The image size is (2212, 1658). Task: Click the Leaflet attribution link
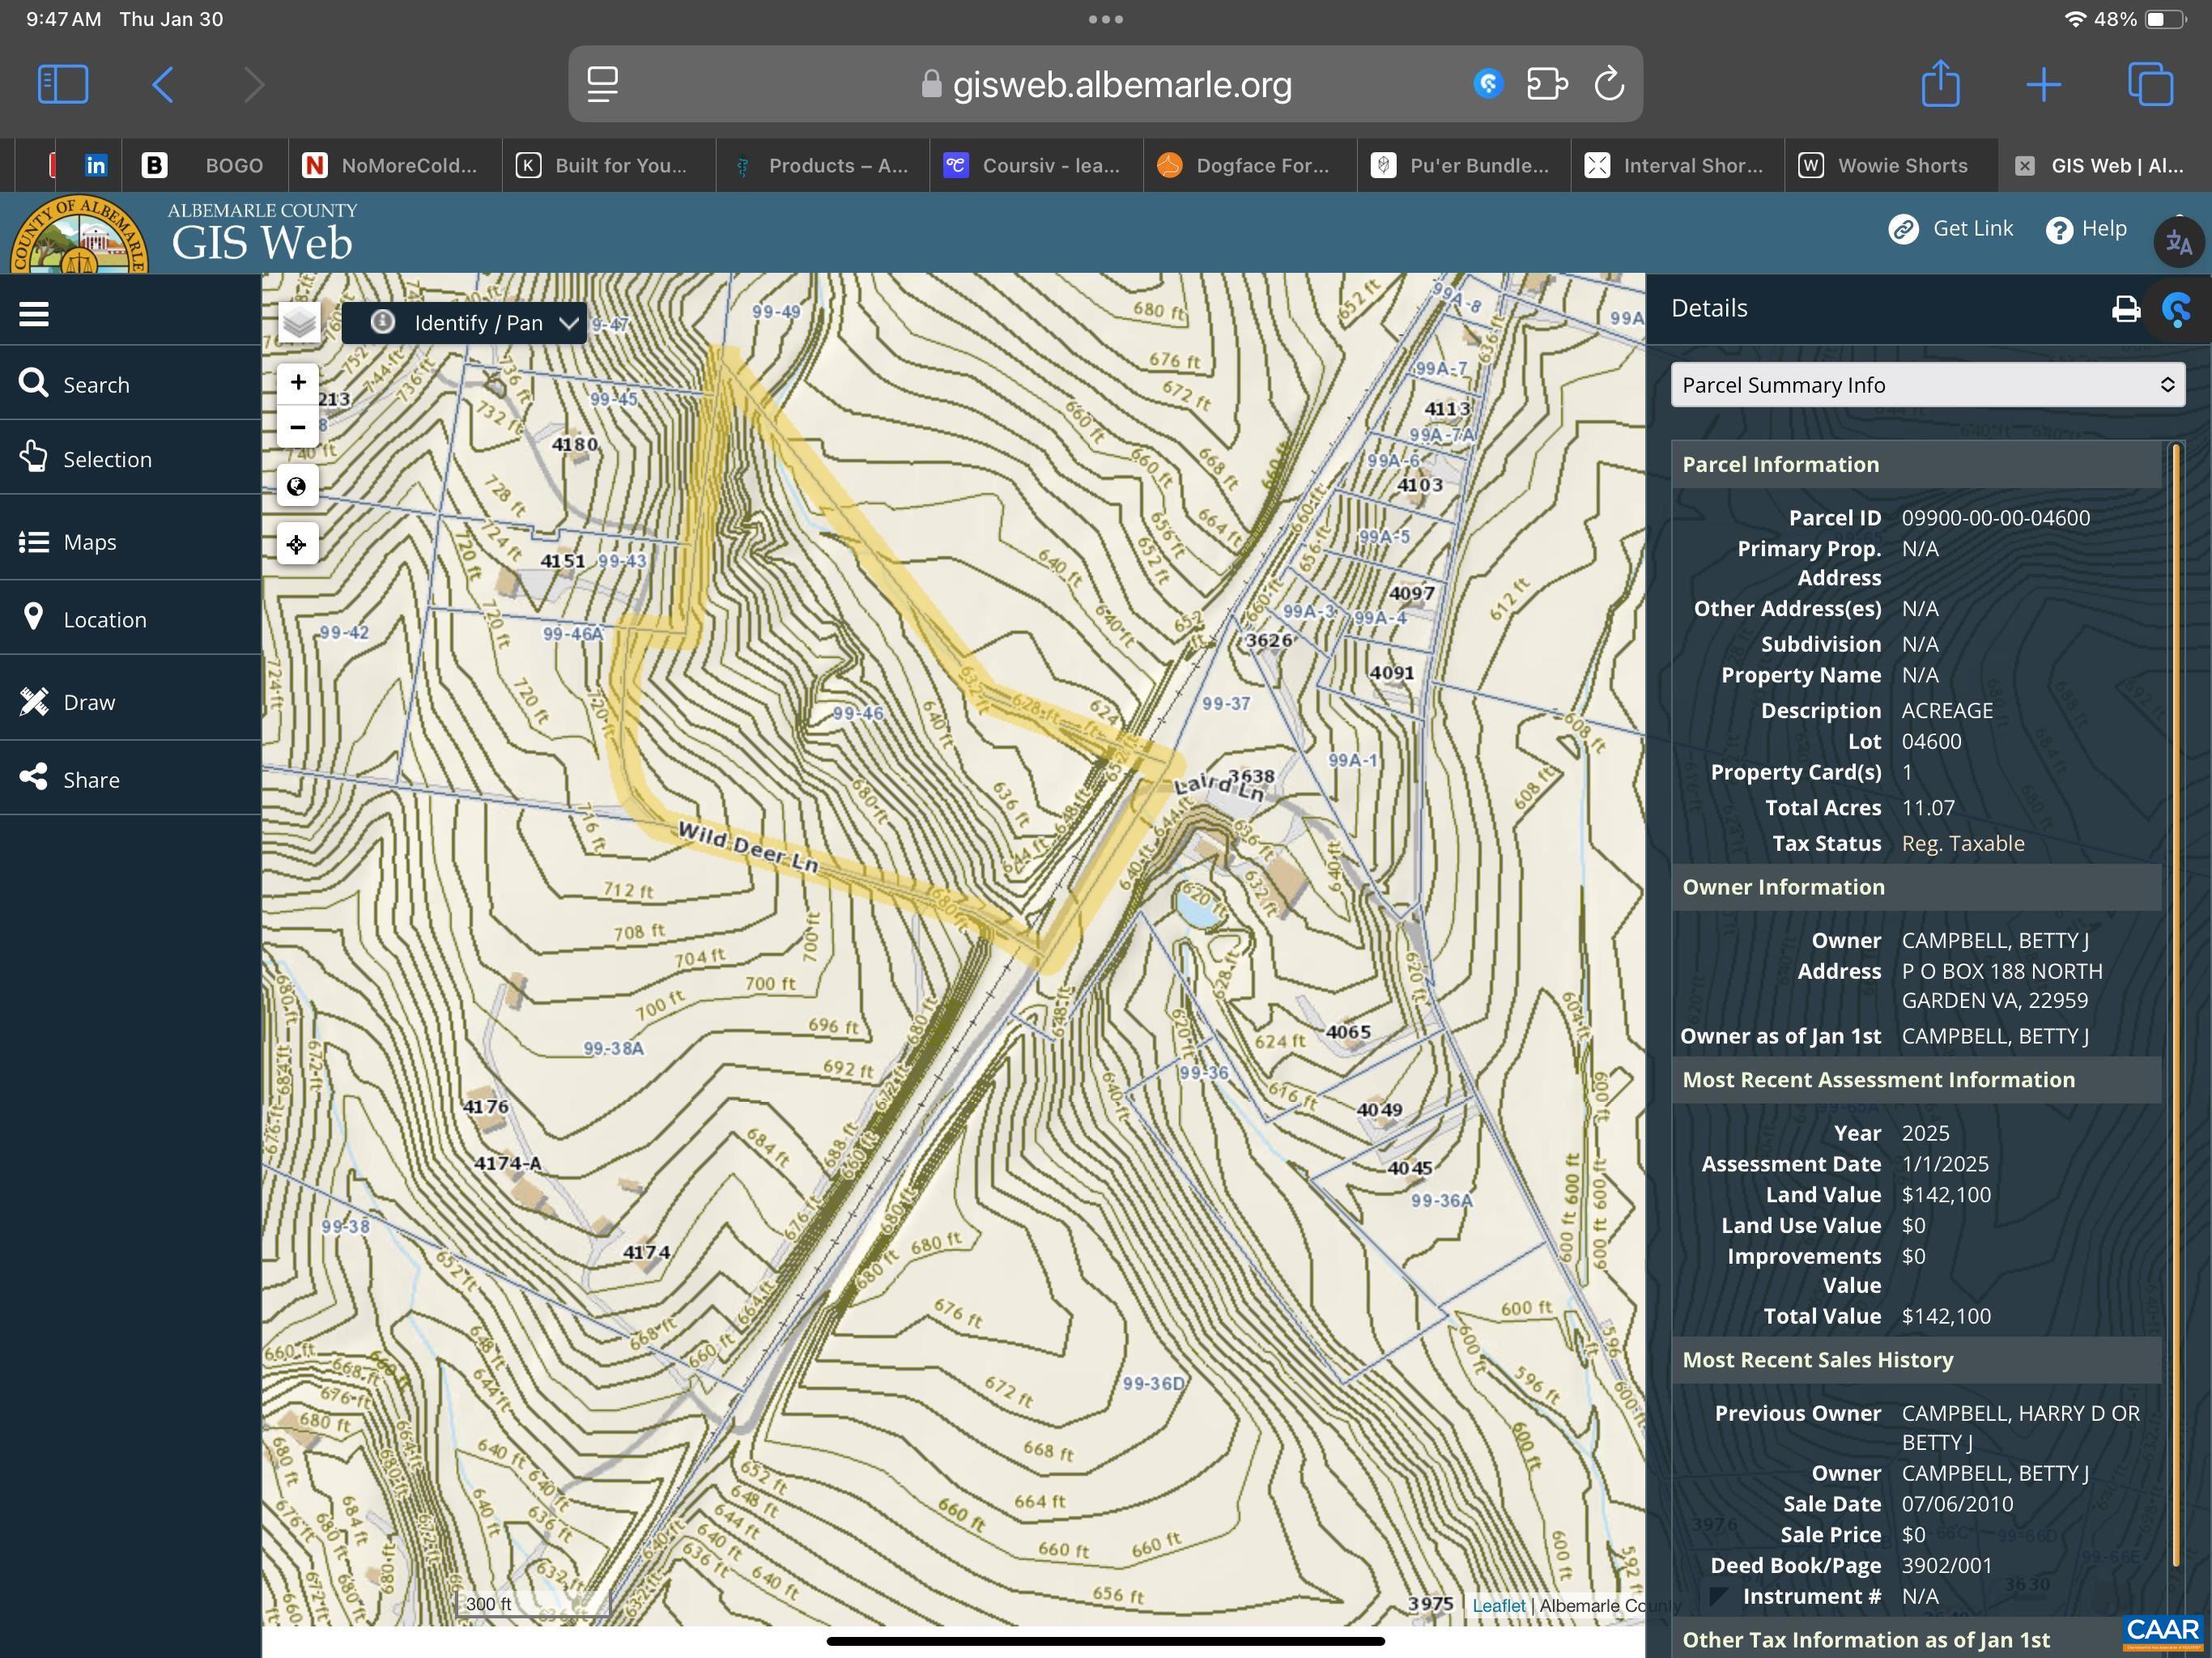tap(1498, 1605)
